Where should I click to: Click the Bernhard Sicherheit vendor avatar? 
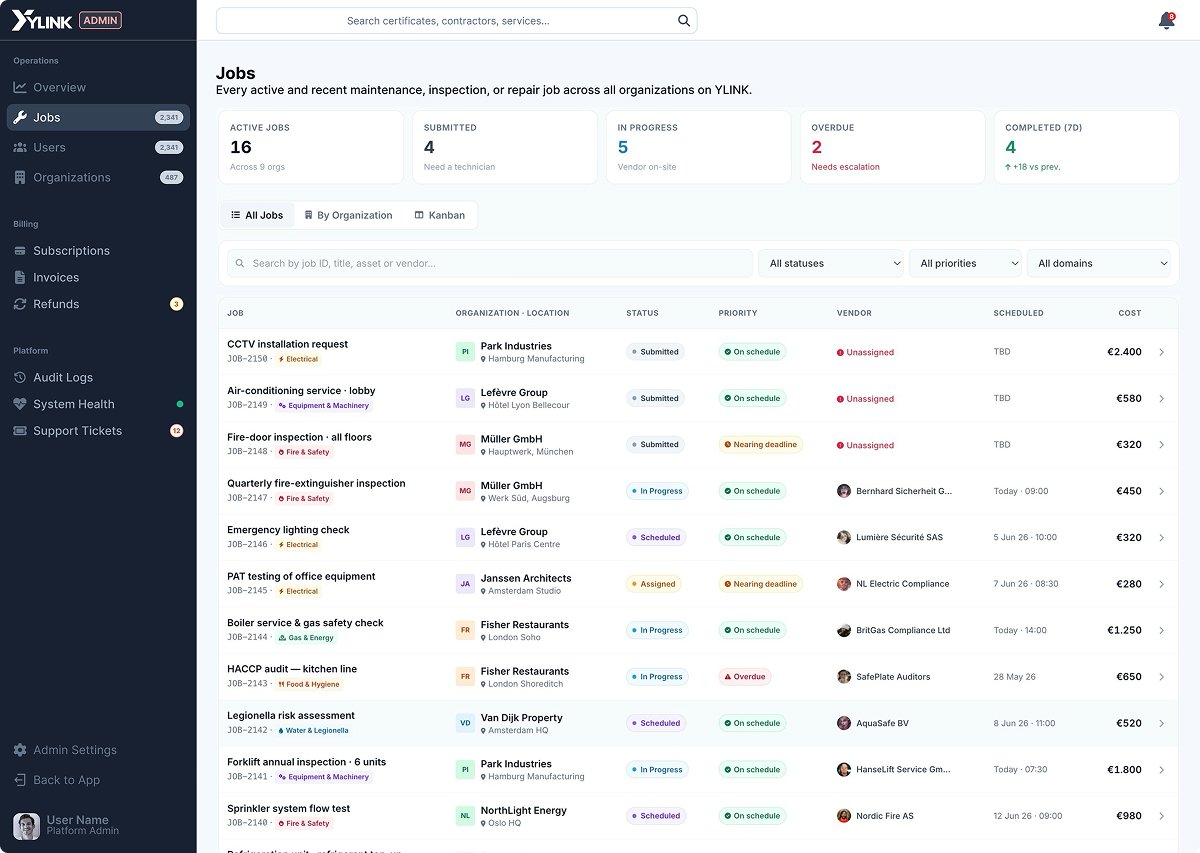[x=844, y=491]
